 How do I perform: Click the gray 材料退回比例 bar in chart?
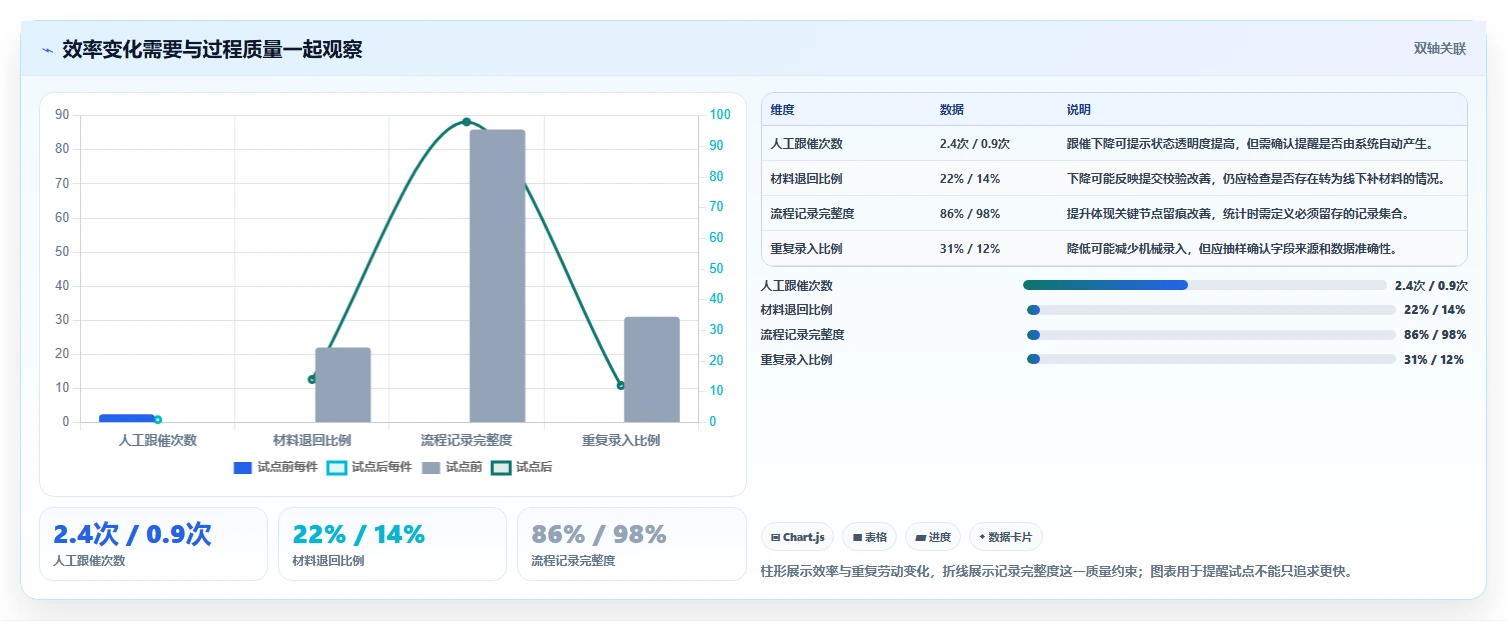(x=343, y=385)
